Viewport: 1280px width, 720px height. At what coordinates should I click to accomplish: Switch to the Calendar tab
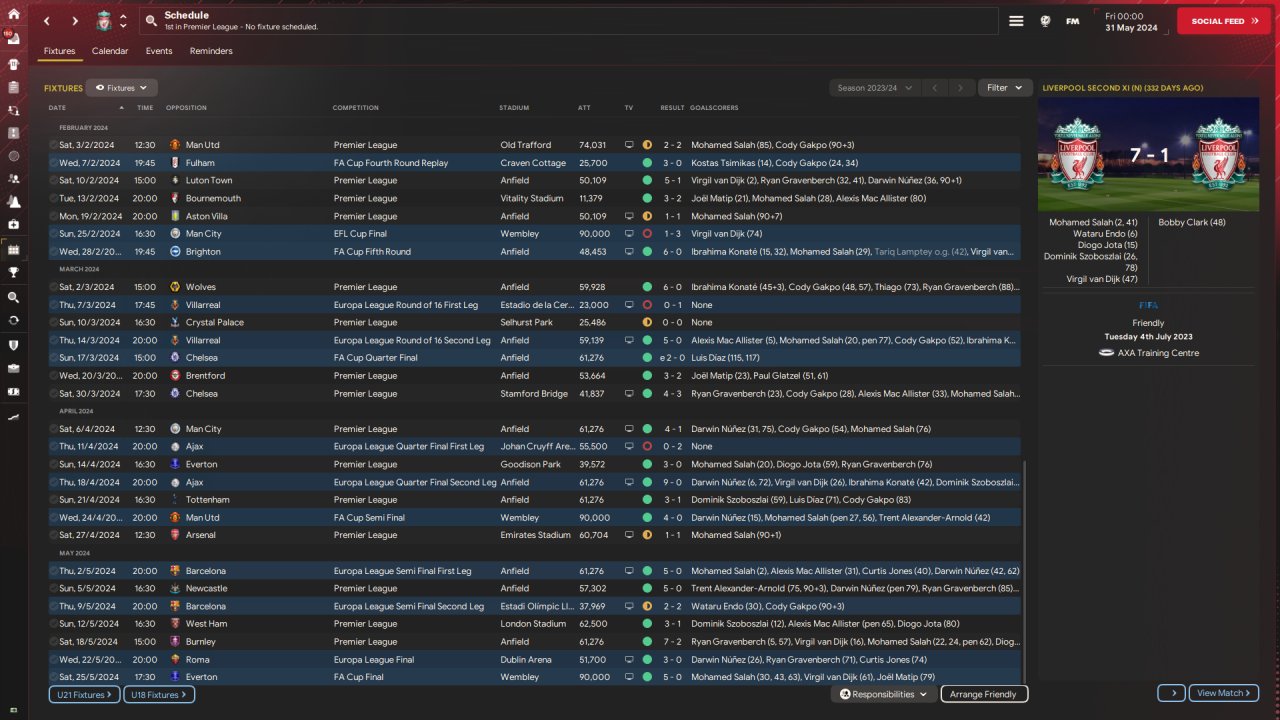click(x=110, y=51)
